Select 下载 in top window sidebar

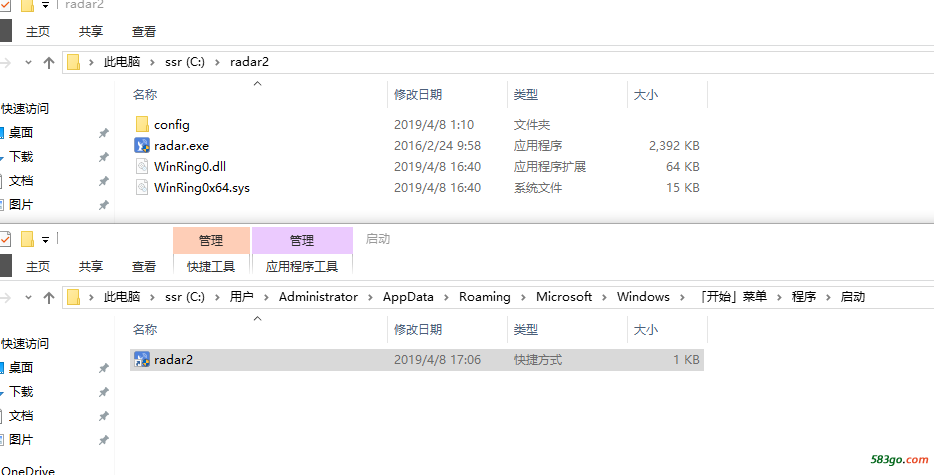coord(21,157)
